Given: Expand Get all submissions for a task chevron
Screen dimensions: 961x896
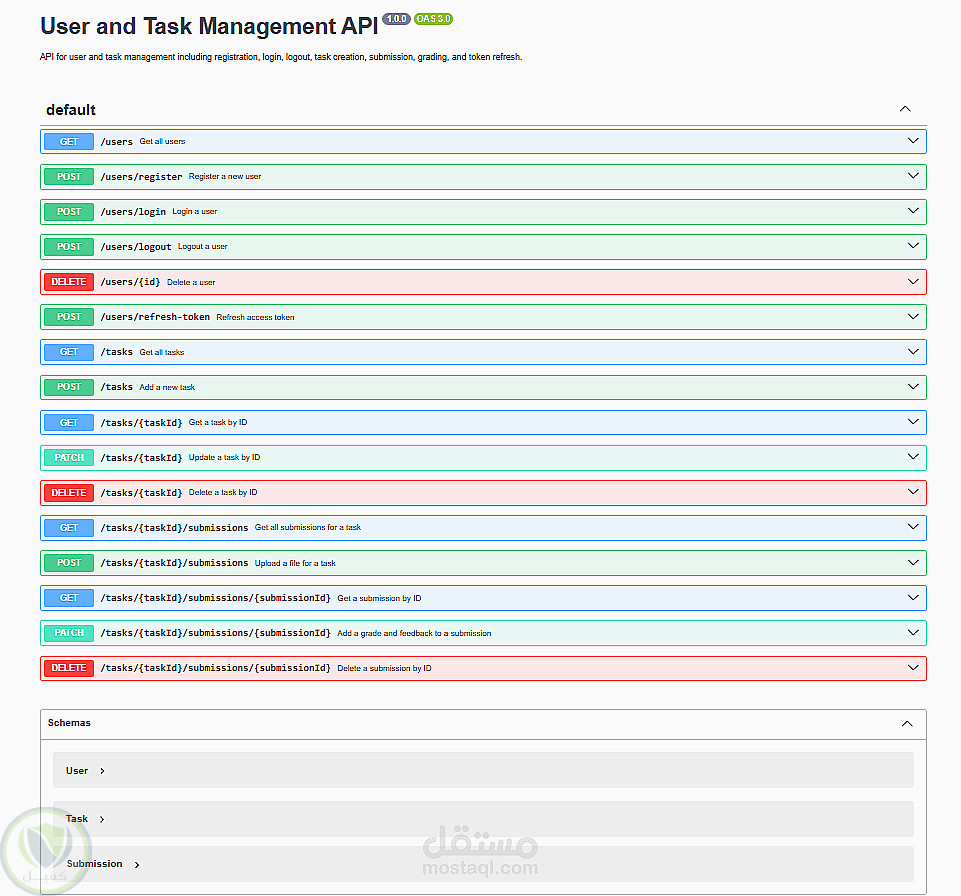Looking at the screenshot, I should point(913,527).
